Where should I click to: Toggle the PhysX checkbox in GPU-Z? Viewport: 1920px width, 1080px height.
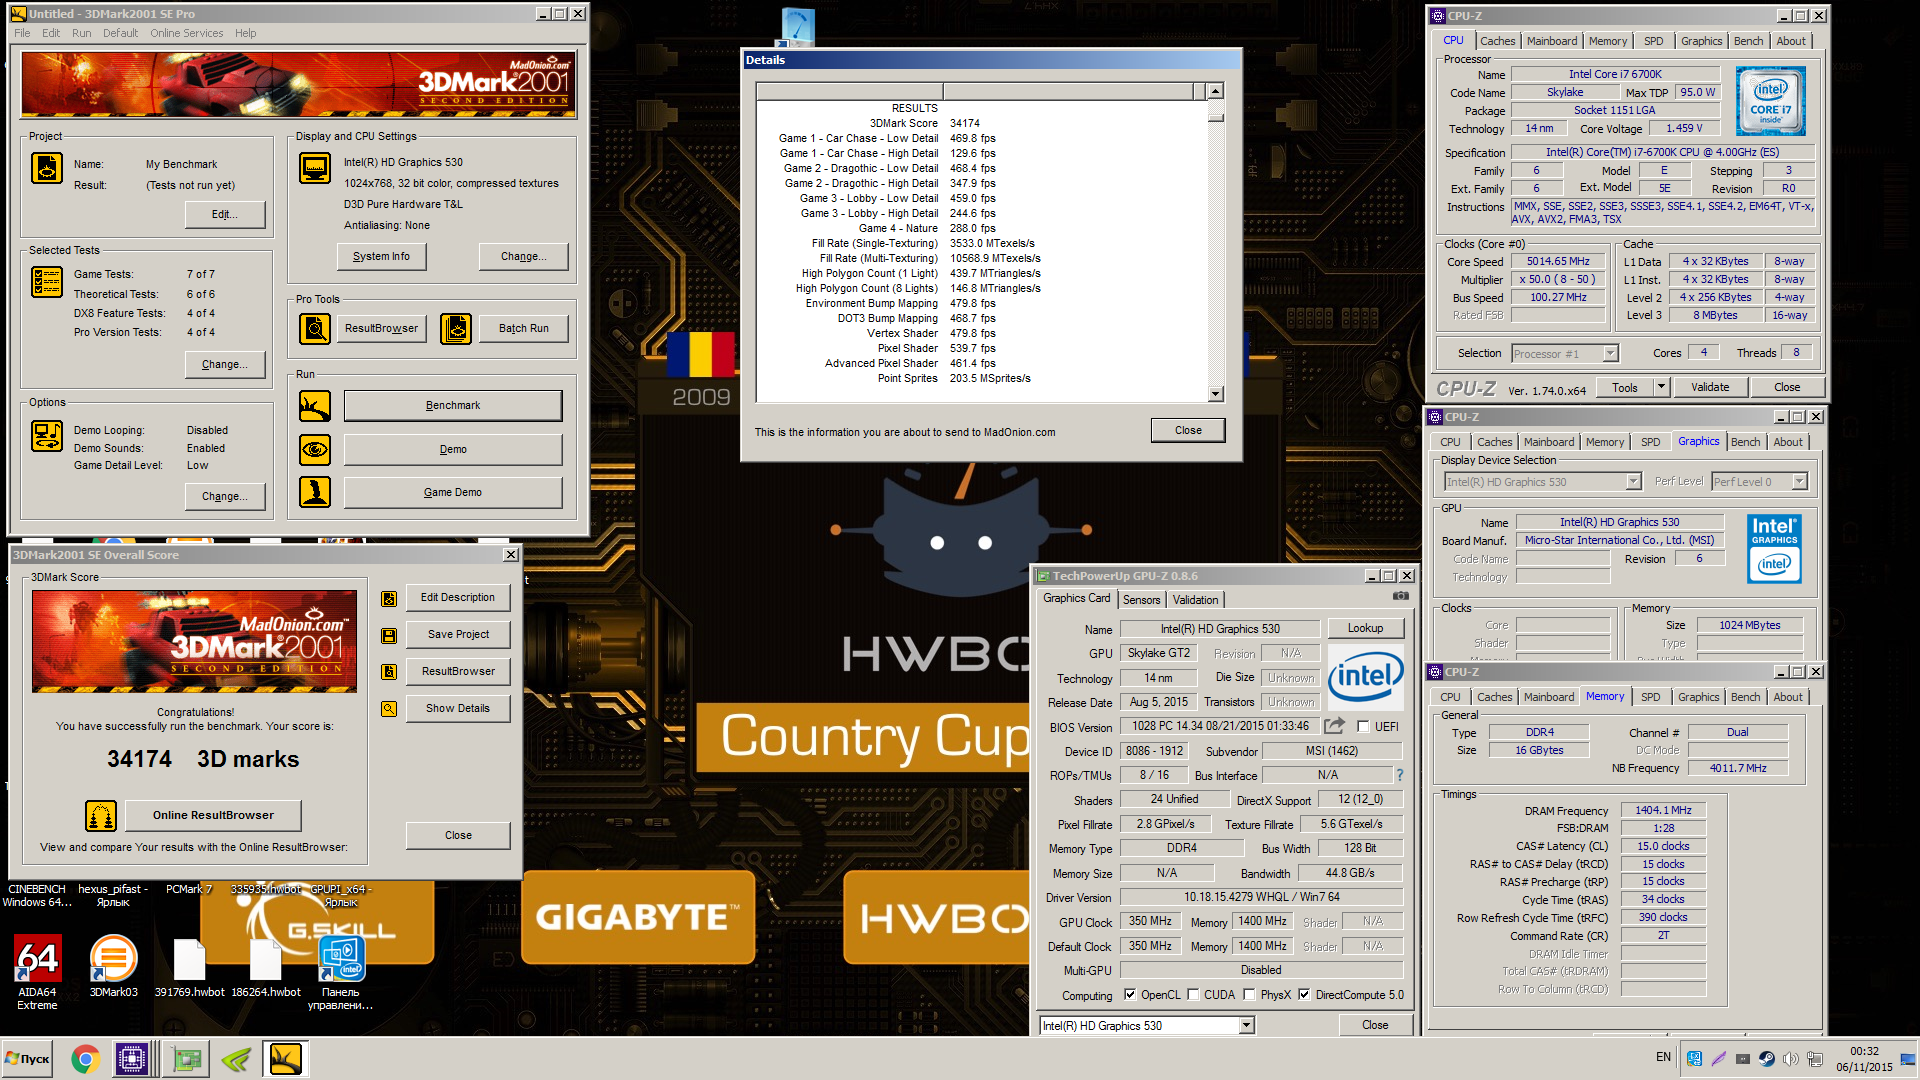coord(1249,995)
